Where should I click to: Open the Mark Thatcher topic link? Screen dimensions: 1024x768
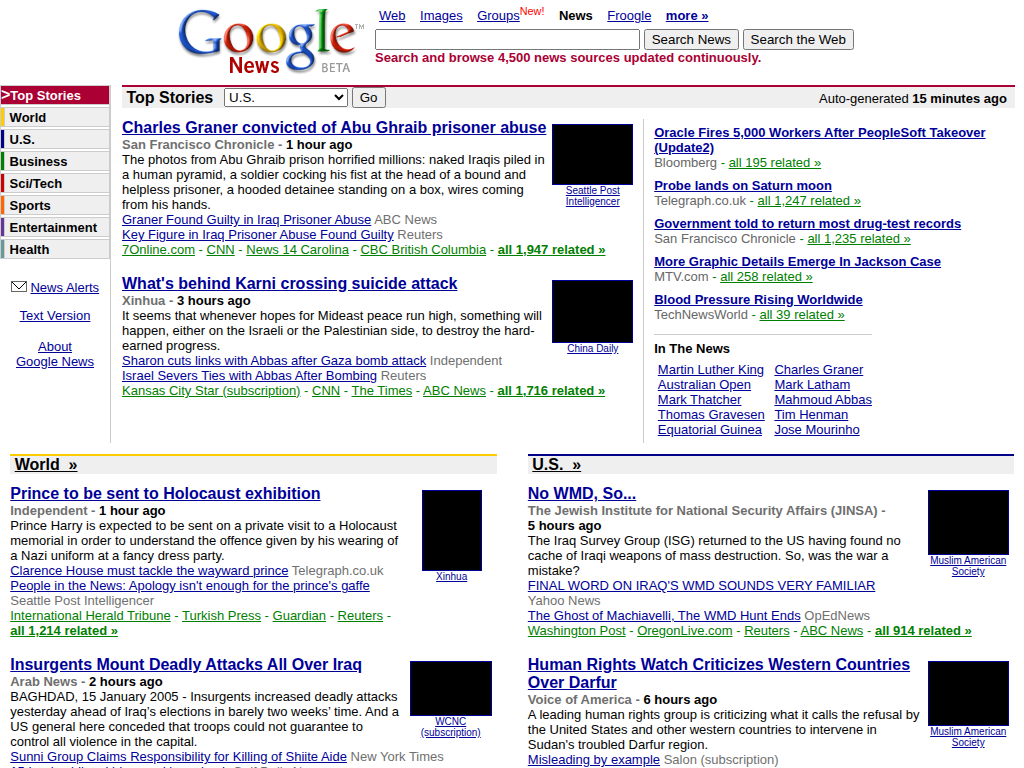click(x=699, y=400)
